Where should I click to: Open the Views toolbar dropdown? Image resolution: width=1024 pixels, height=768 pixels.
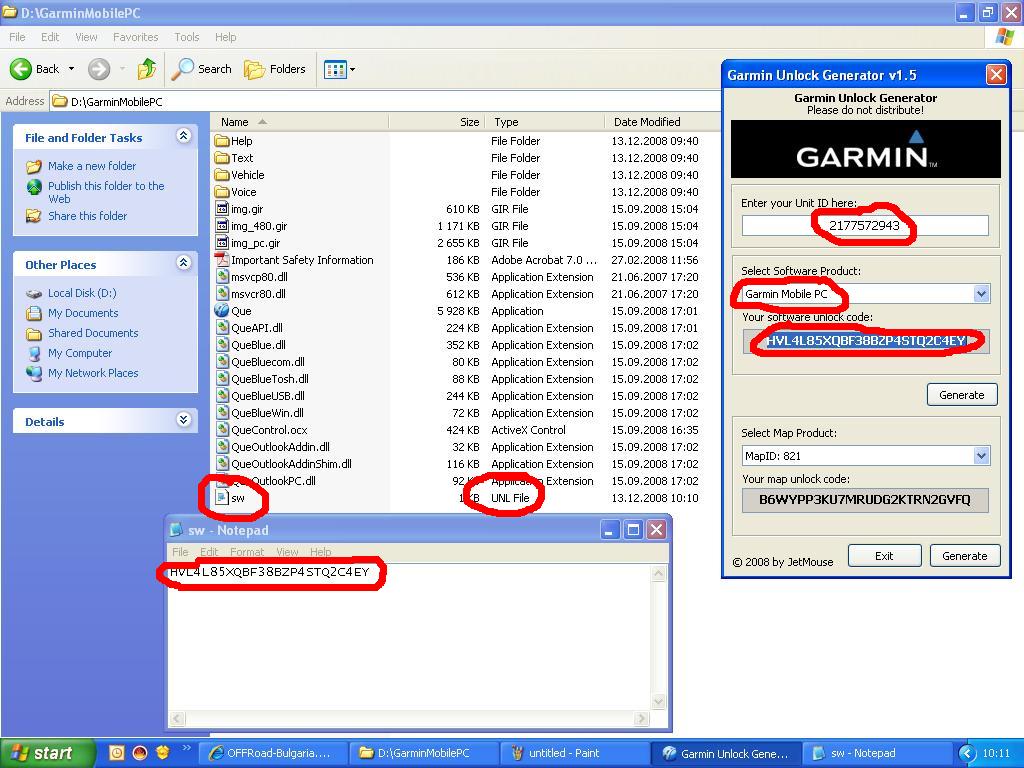[x=339, y=69]
